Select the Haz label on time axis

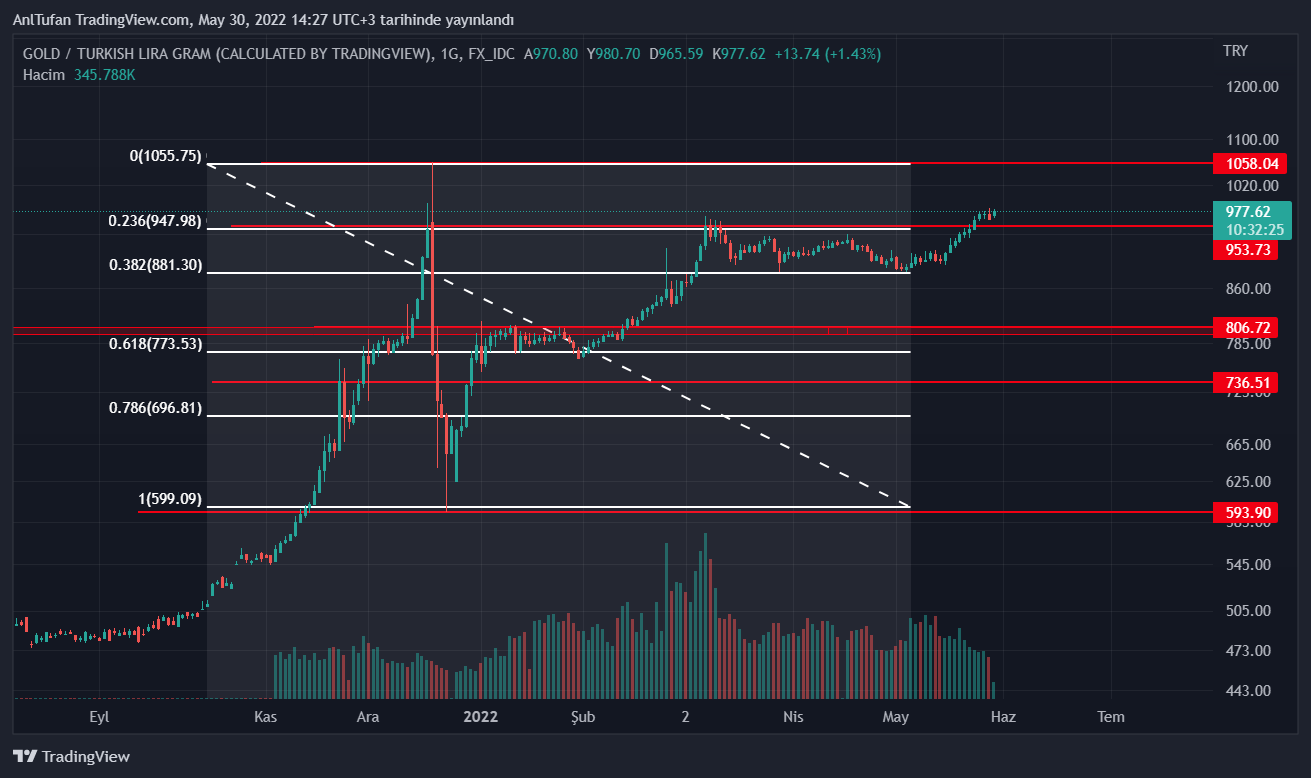coord(1003,717)
